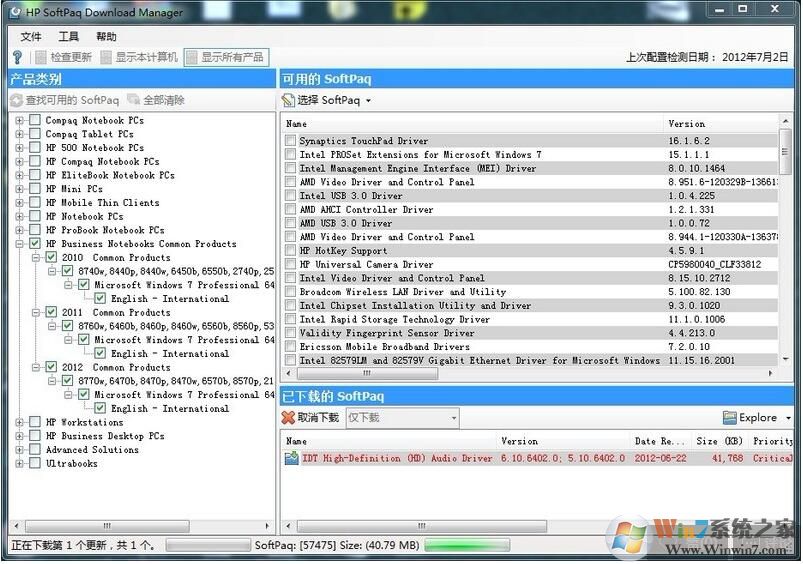Click the 检查更新 toolbar icon
This screenshot has height=564, width=803.
[42, 57]
